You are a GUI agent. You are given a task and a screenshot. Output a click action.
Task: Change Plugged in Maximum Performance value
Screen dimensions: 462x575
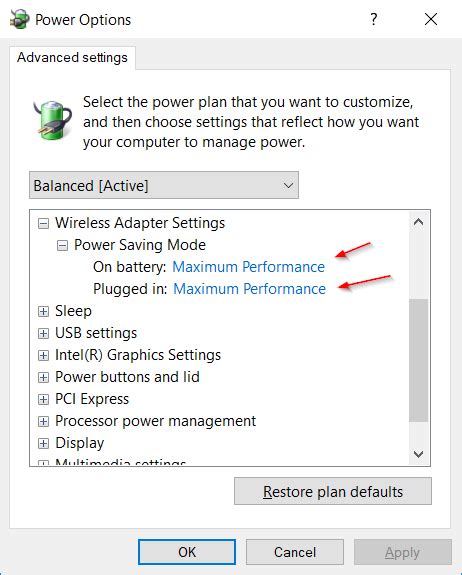point(249,289)
